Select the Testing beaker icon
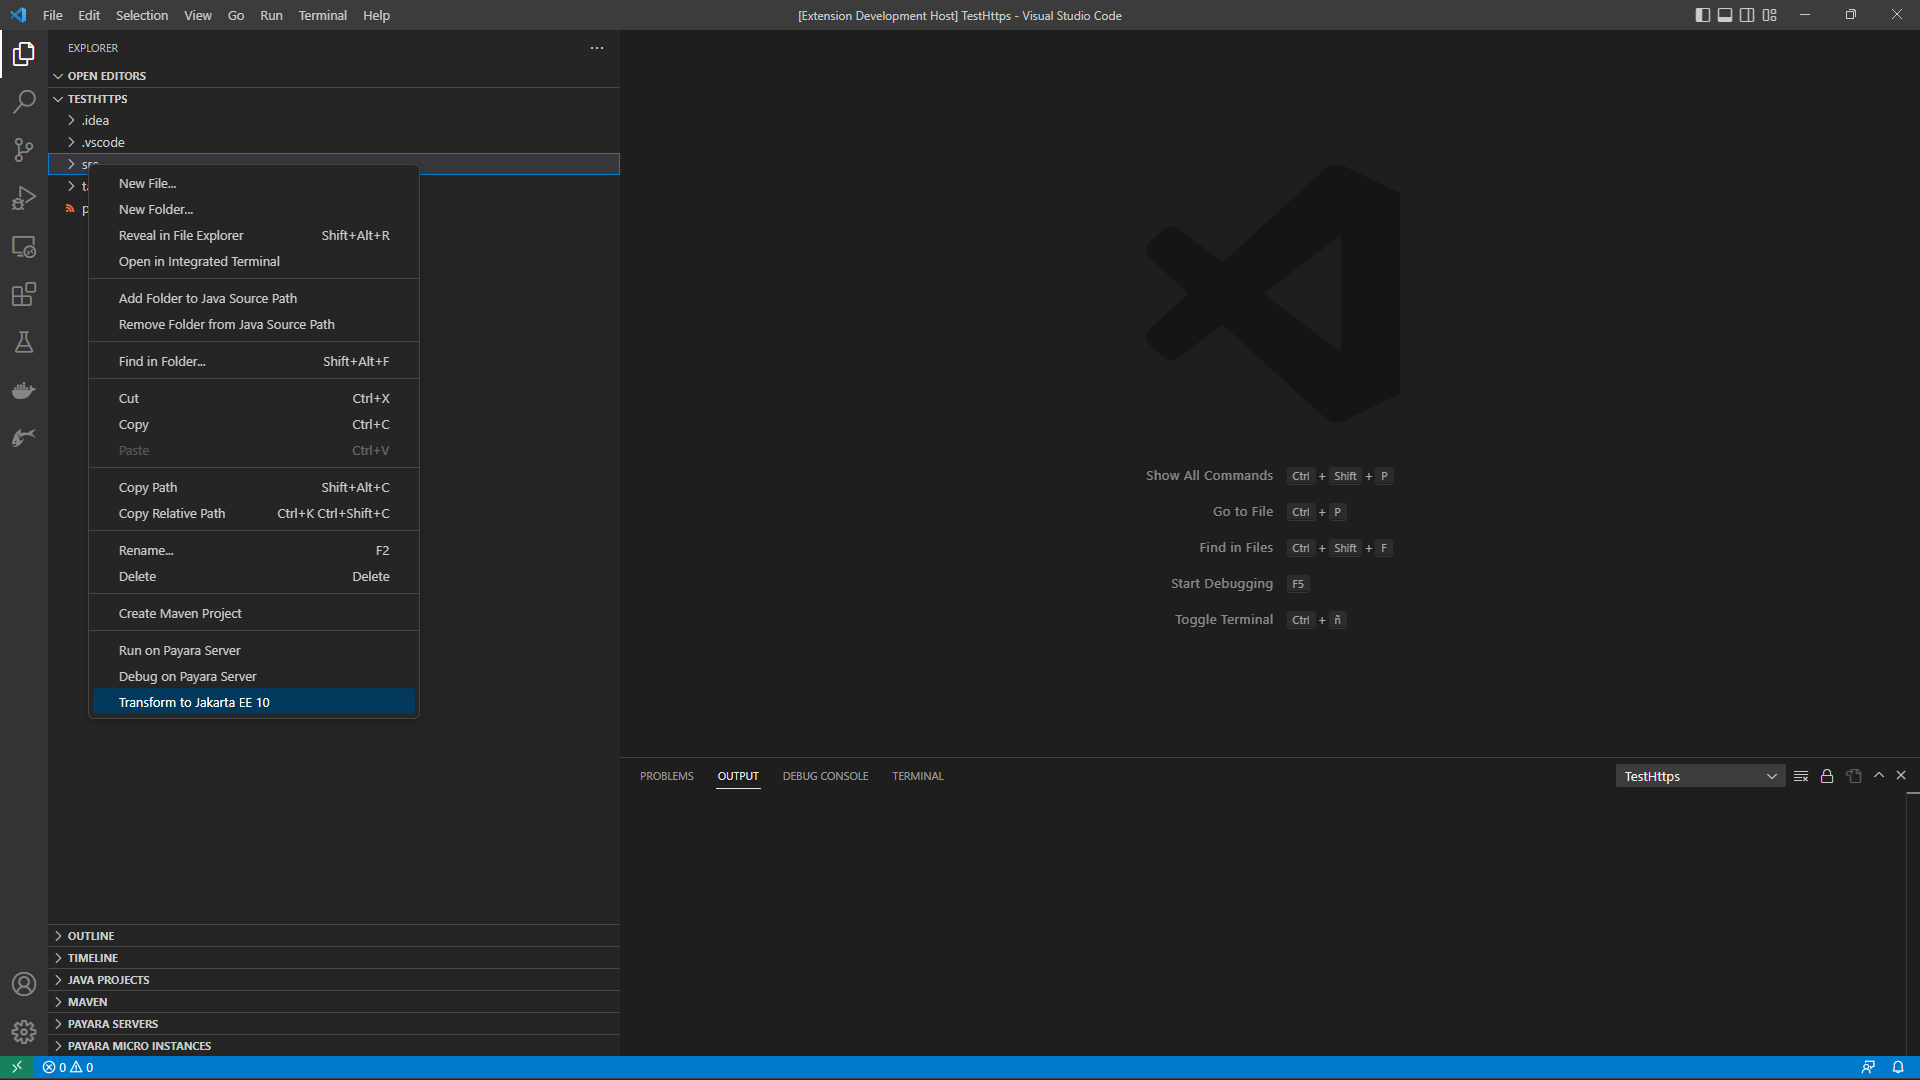Image resolution: width=1920 pixels, height=1080 pixels. [24, 342]
